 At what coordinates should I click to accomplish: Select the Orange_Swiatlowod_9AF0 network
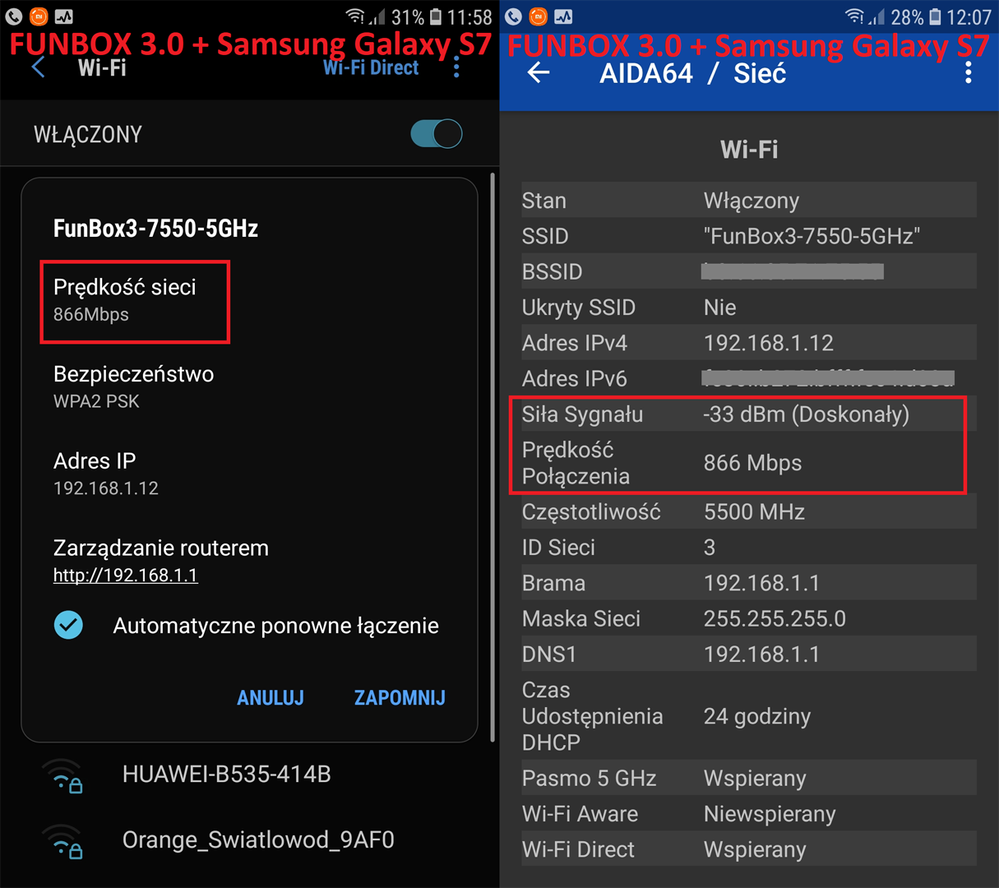click(257, 840)
